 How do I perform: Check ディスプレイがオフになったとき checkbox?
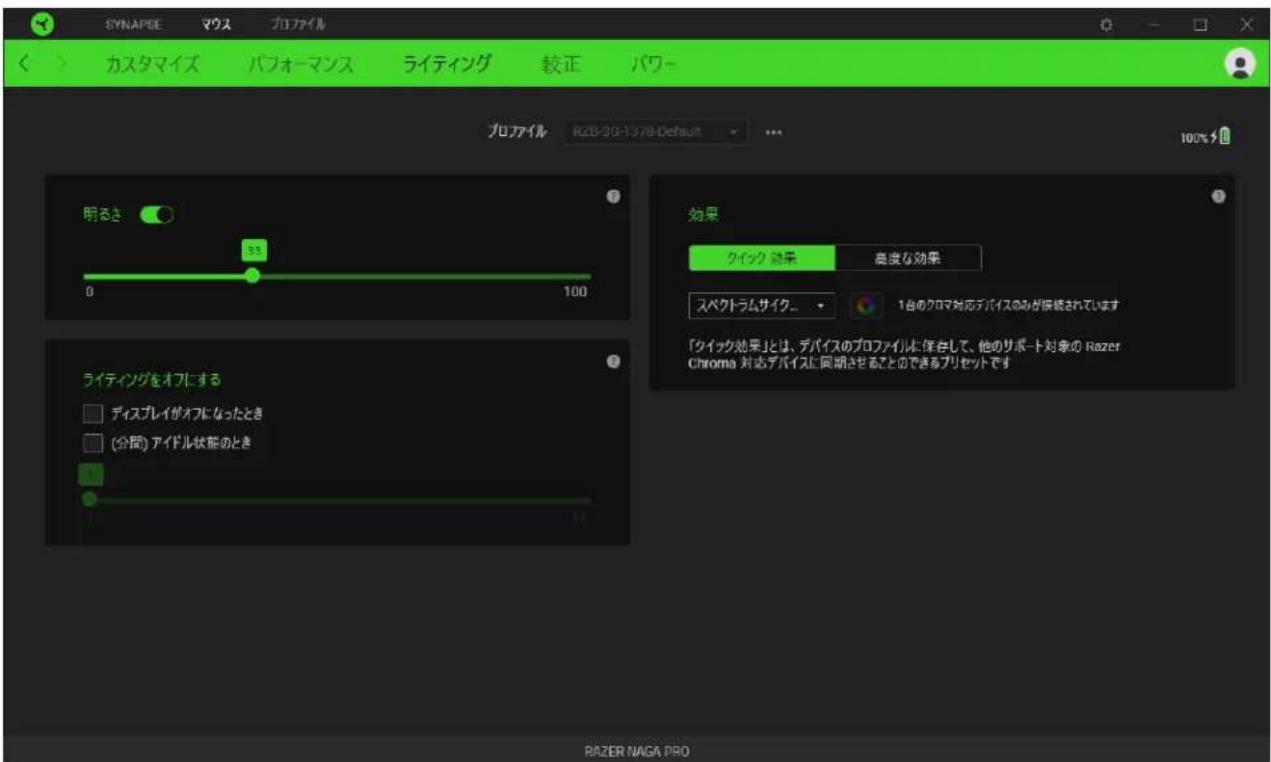point(92,413)
